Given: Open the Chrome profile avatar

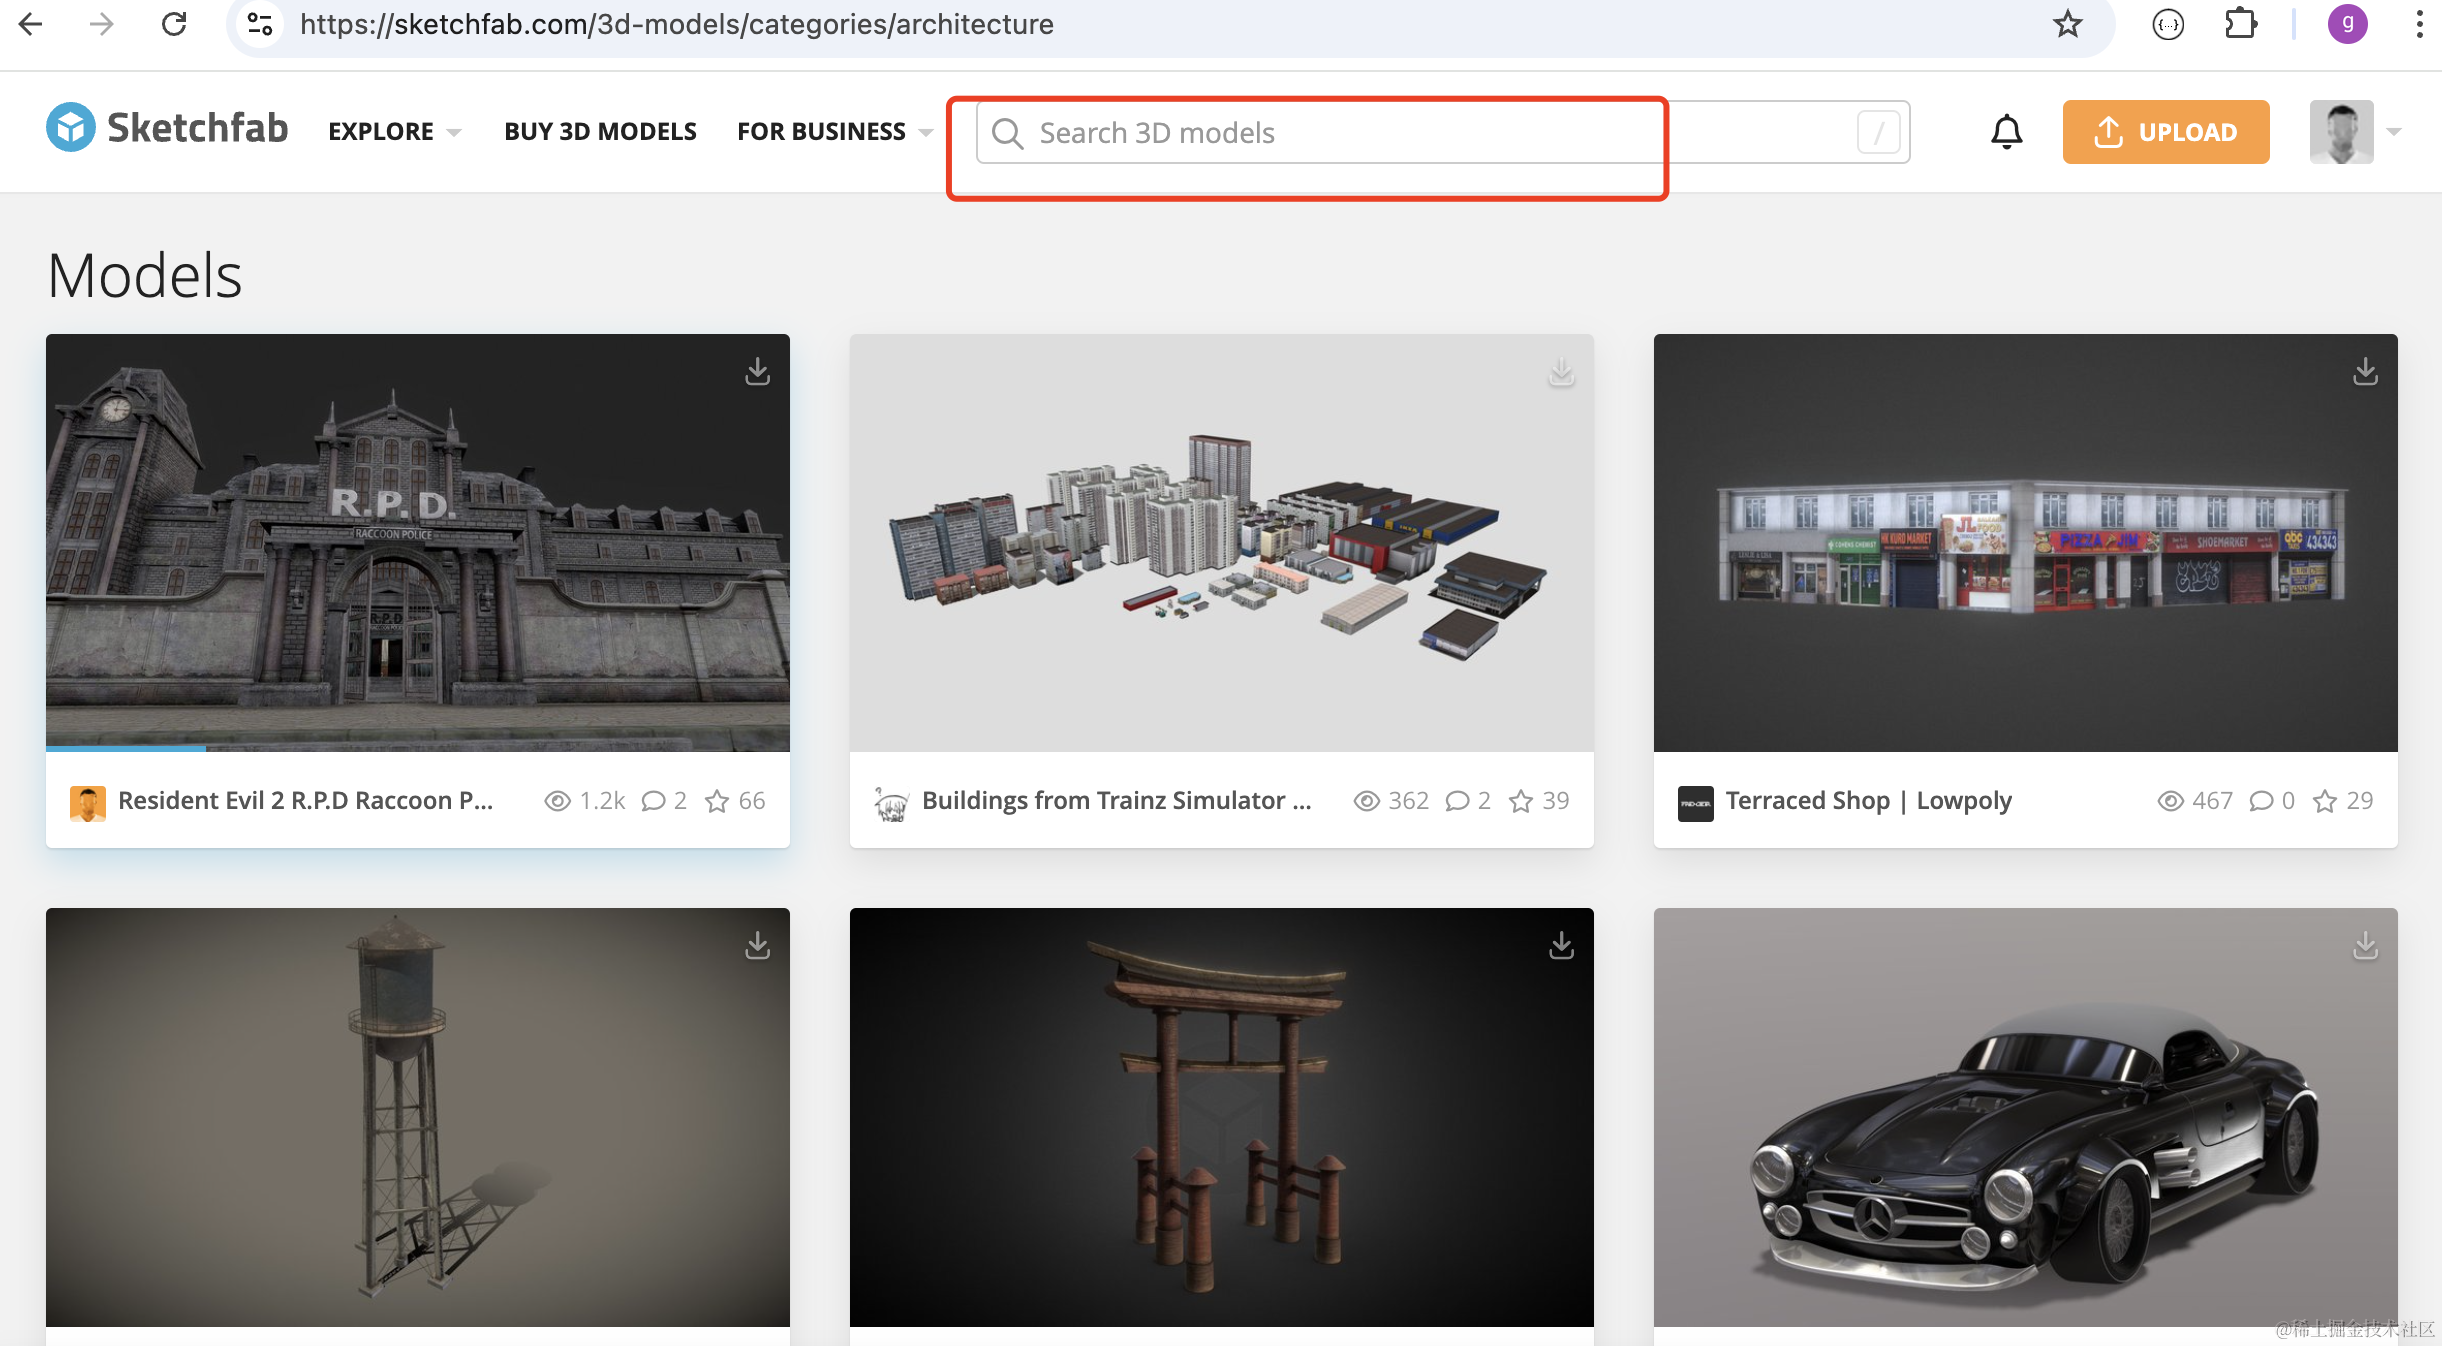Looking at the screenshot, I should [x=2348, y=24].
